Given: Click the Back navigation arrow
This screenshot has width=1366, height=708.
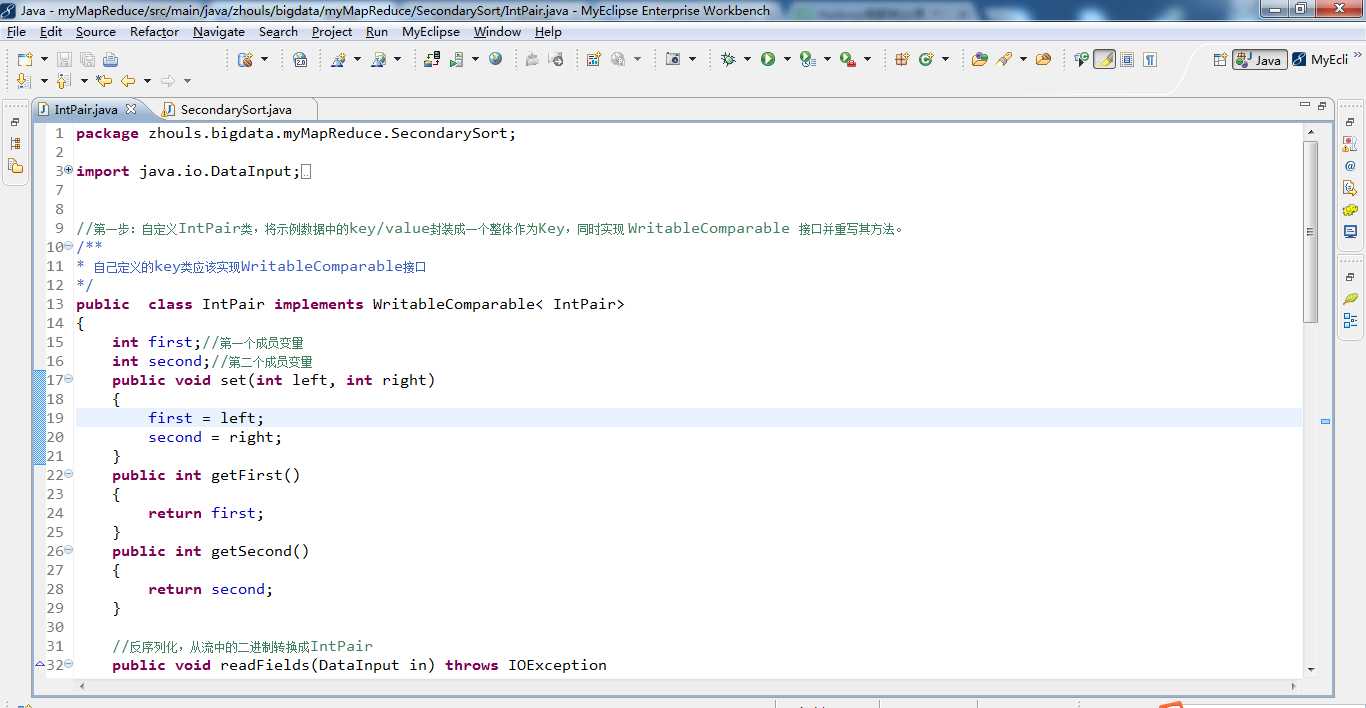Looking at the screenshot, I should 128,80.
